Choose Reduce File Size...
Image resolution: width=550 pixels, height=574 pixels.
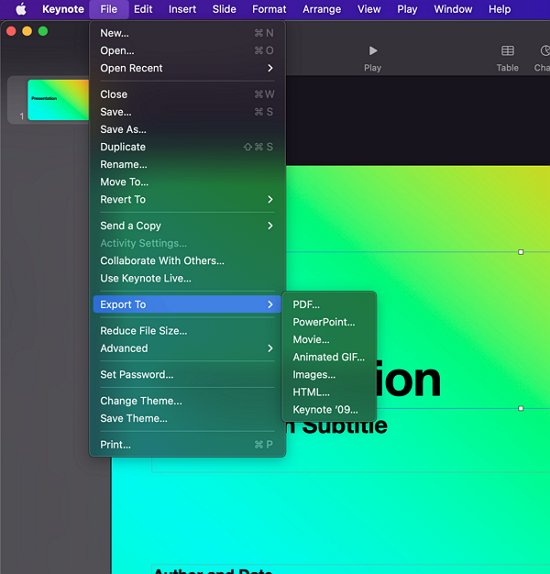(187, 331)
